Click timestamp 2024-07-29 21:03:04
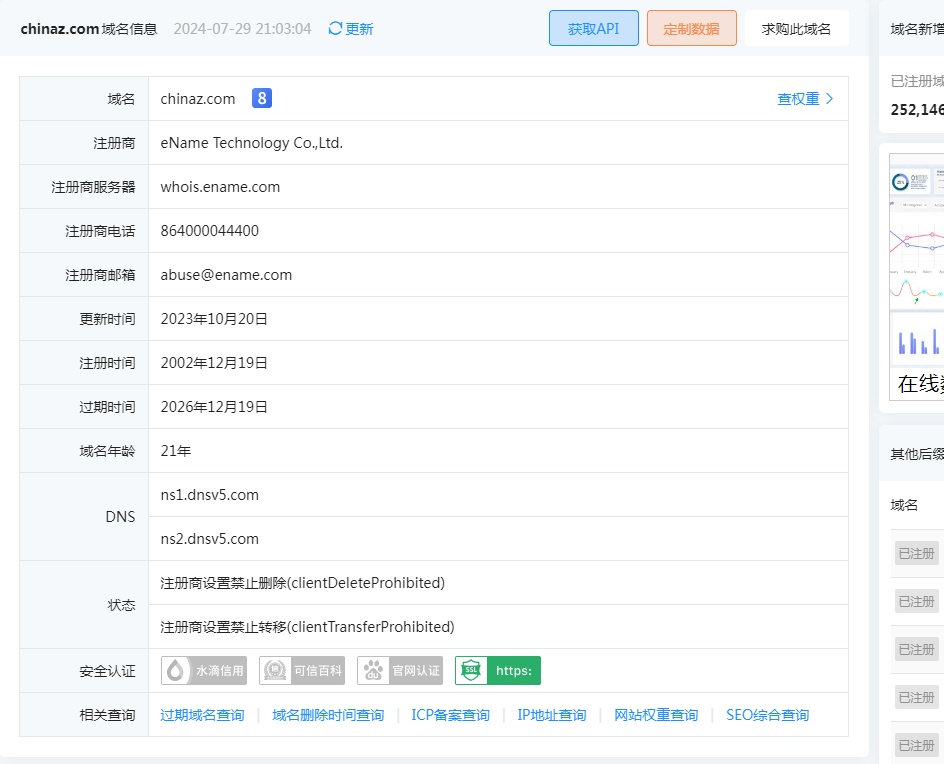This screenshot has width=944, height=764. pyautogui.click(x=243, y=29)
